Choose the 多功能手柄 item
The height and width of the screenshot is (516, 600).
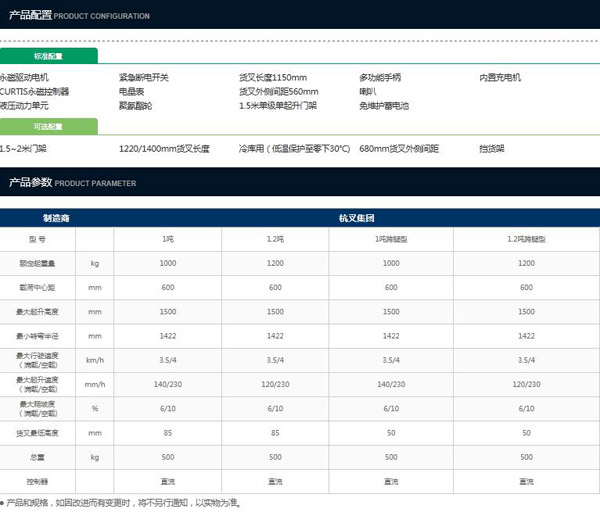pyautogui.click(x=385, y=77)
